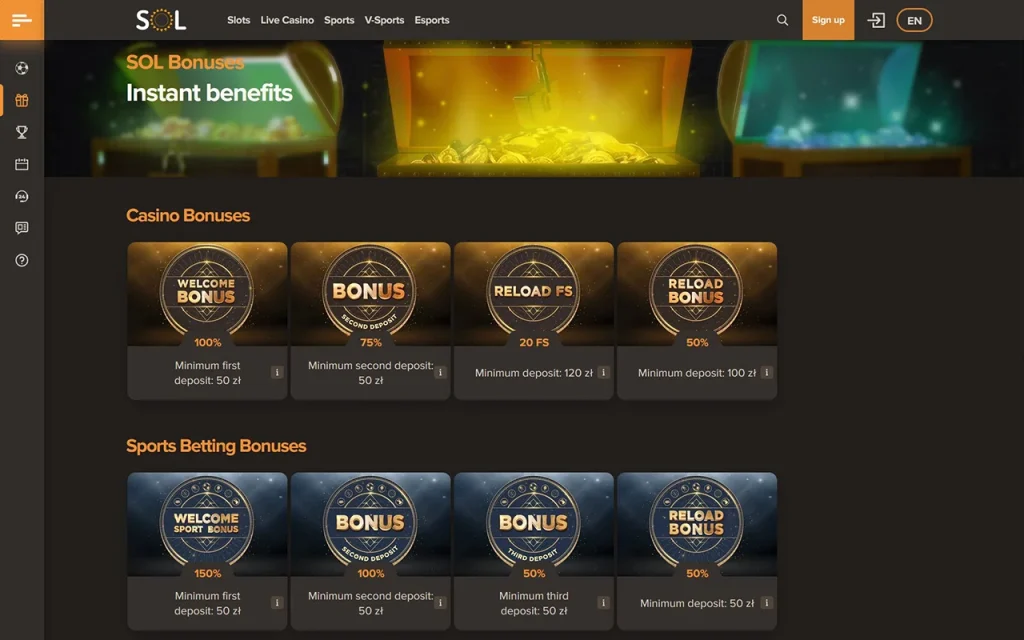The height and width of the screenshot is (640, 1024).
Task: Click the 75% label on second deposit bonus
Action: [370, 342]
